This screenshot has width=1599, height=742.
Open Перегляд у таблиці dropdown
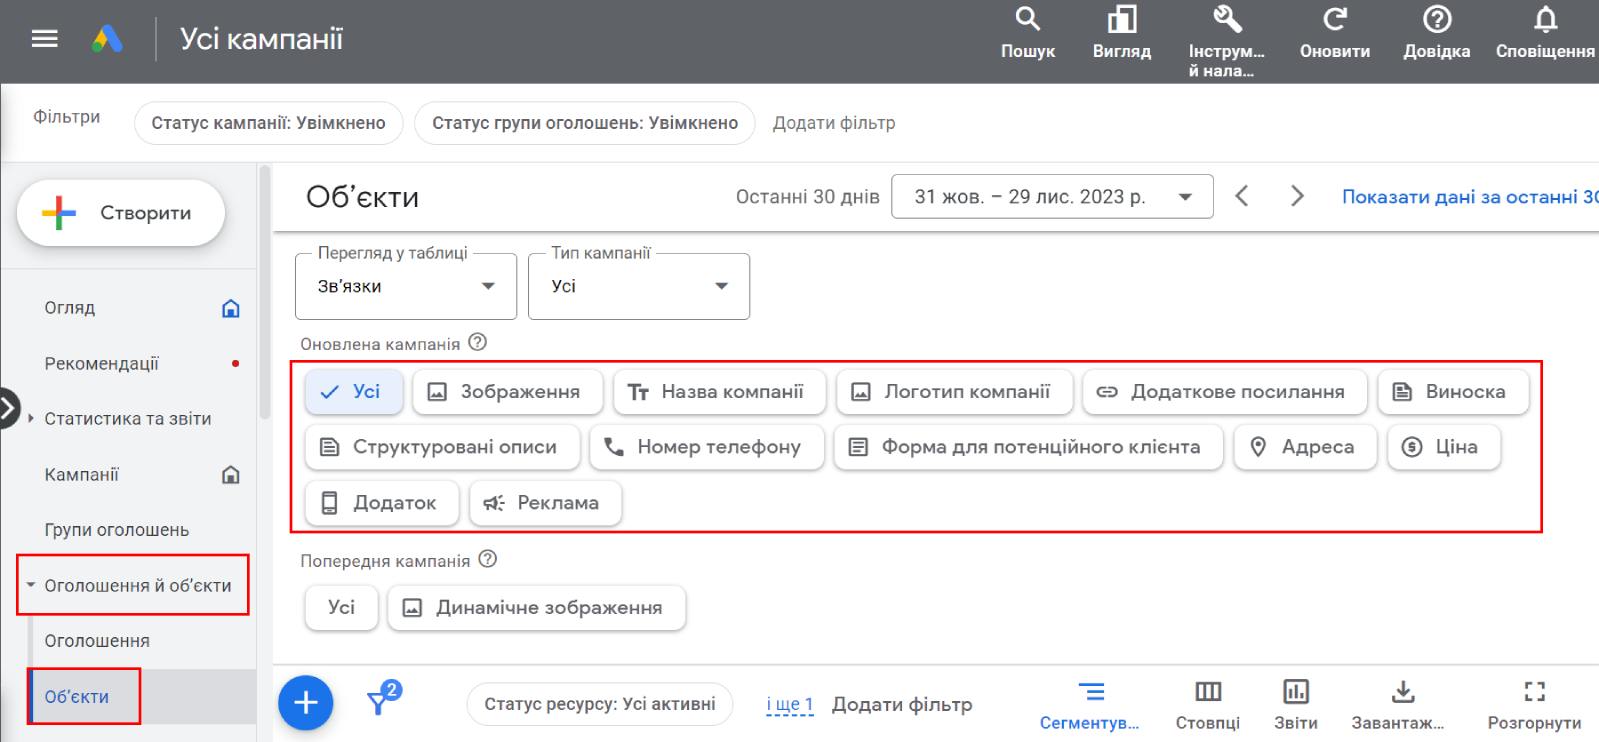point(406,286)
